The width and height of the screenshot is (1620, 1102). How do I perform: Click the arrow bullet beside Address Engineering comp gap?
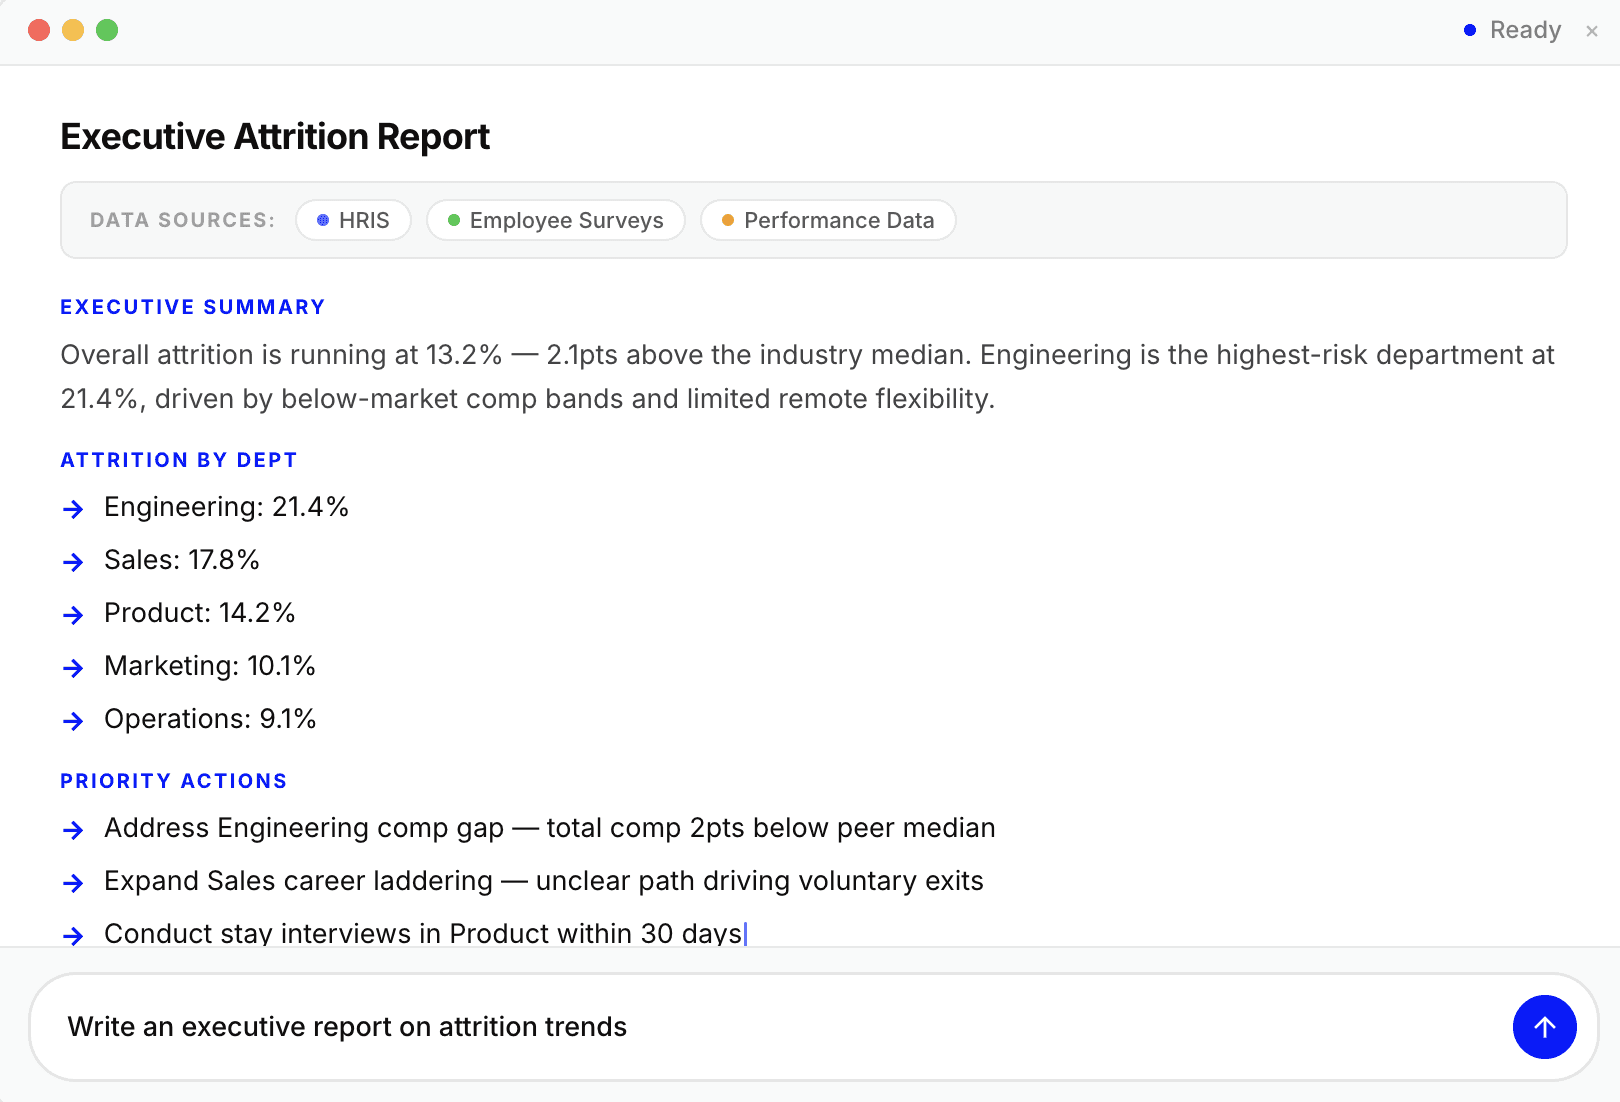coord(73,830)
